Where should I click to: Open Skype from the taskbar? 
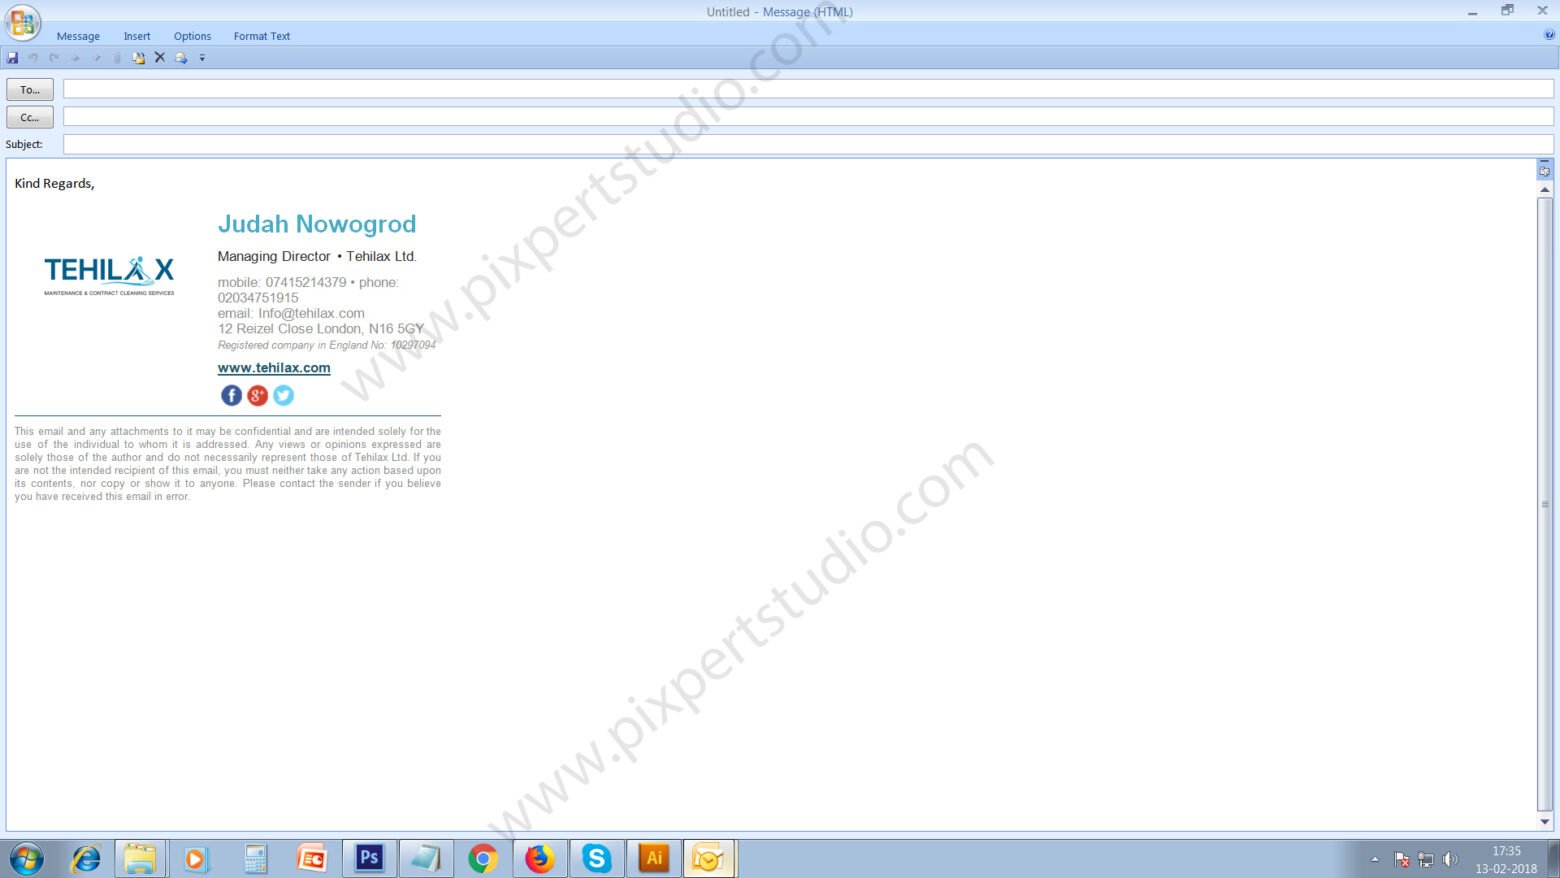(x=597, y=858)
